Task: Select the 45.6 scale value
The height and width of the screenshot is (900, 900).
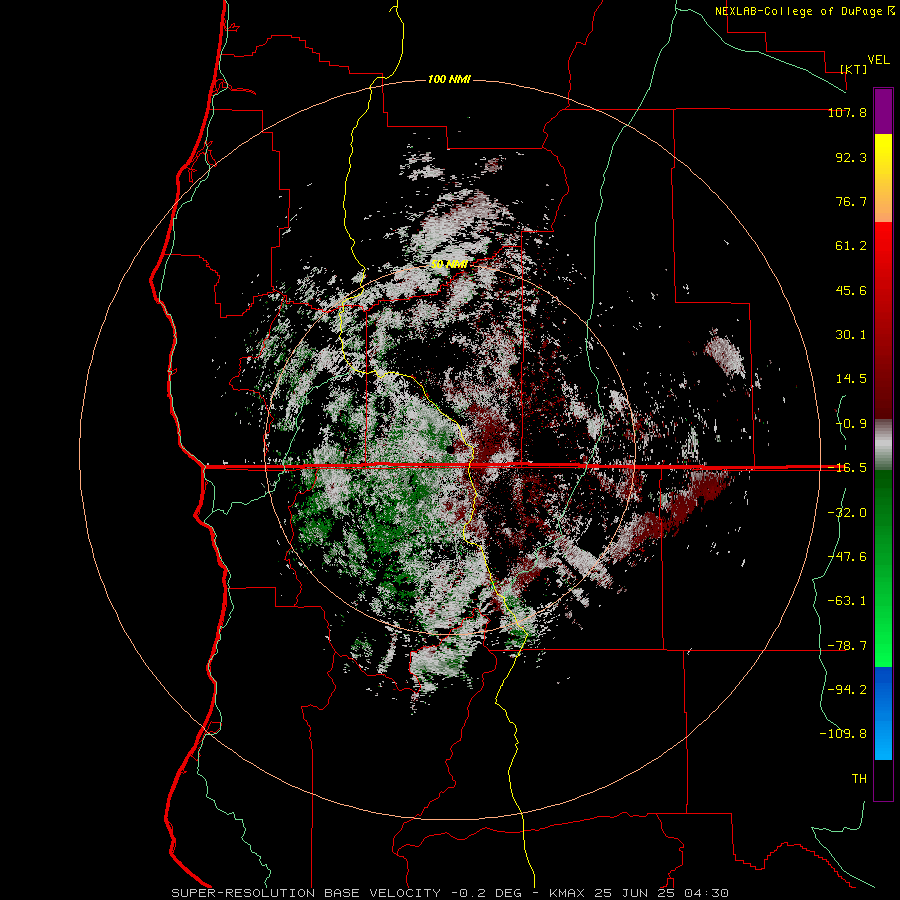Action: 851,290
